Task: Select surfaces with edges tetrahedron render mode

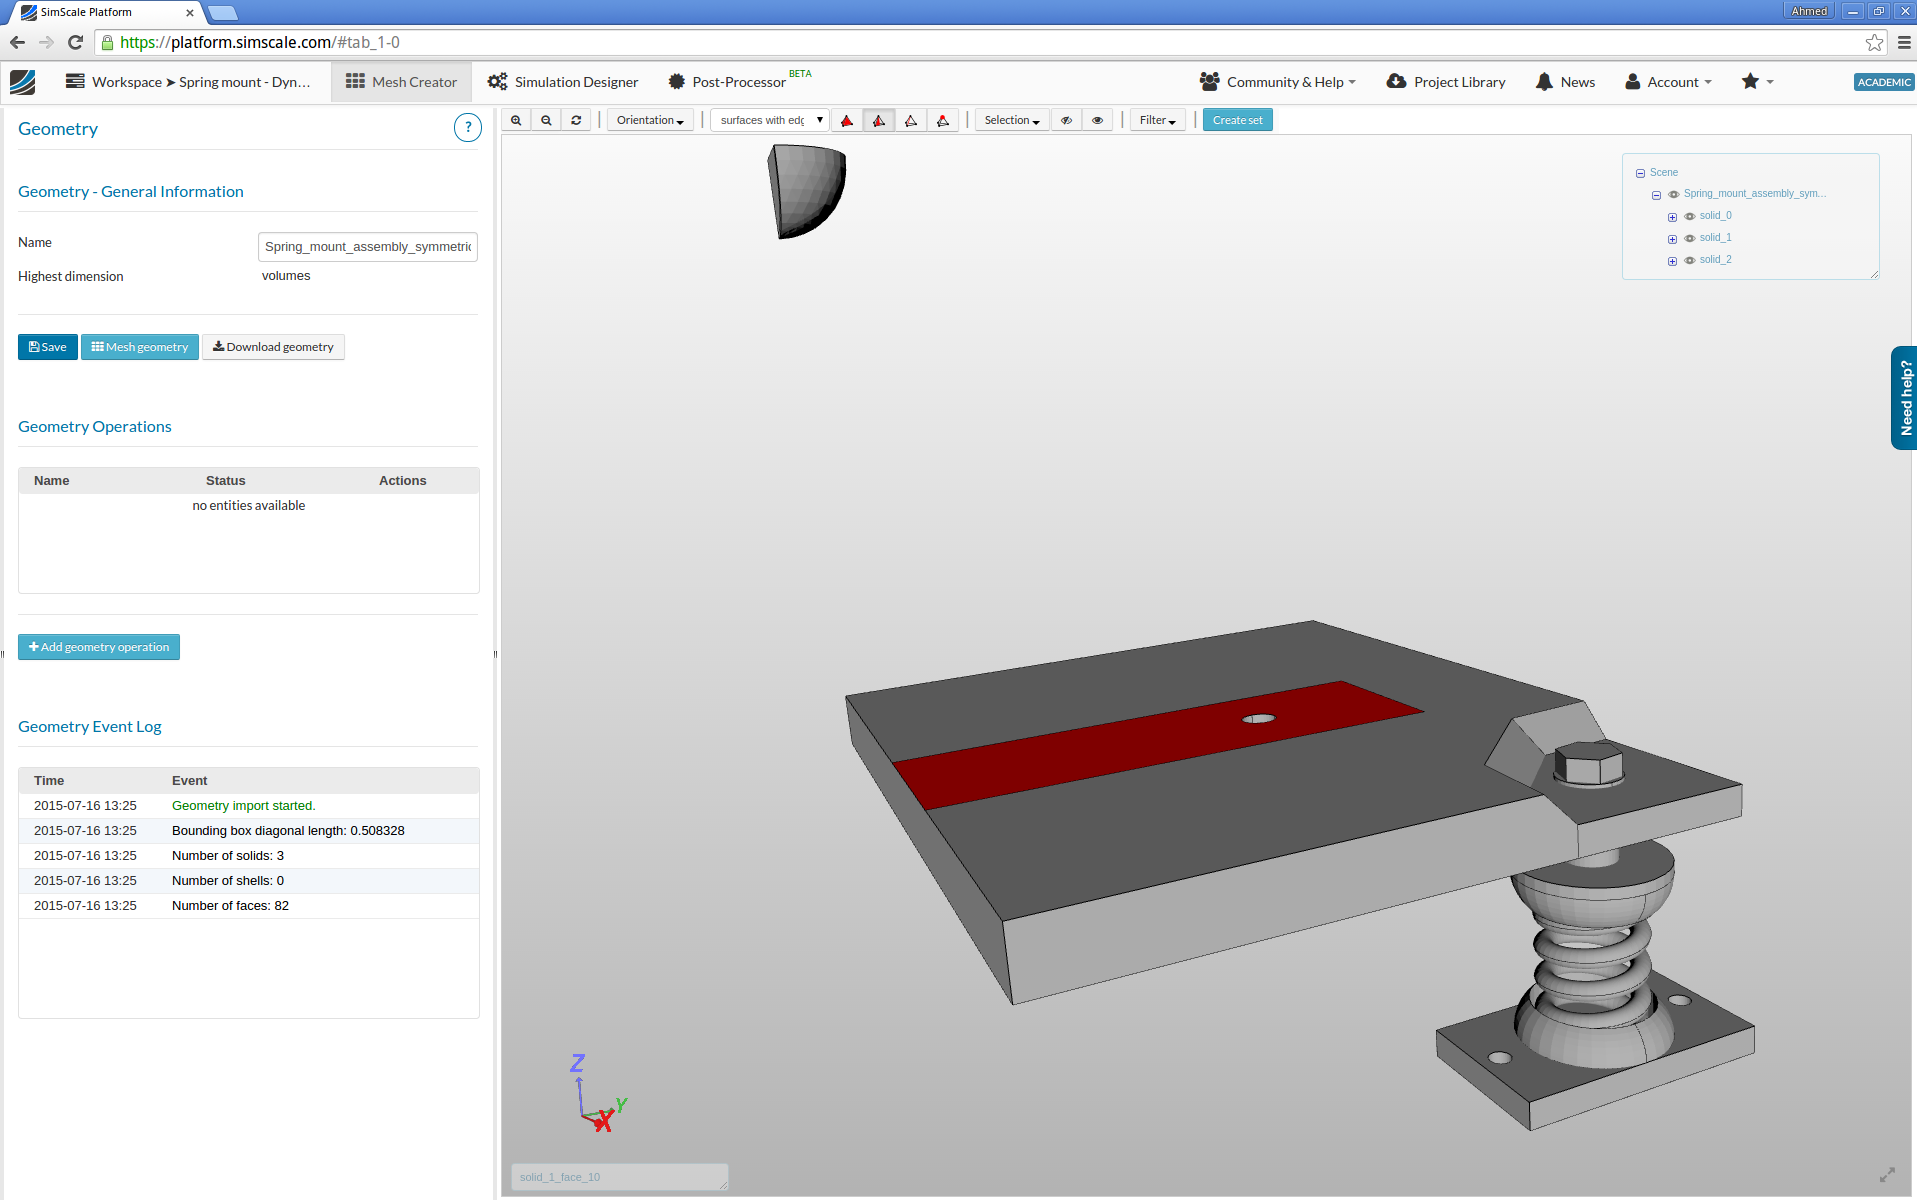Action: (x=879, y=120)
